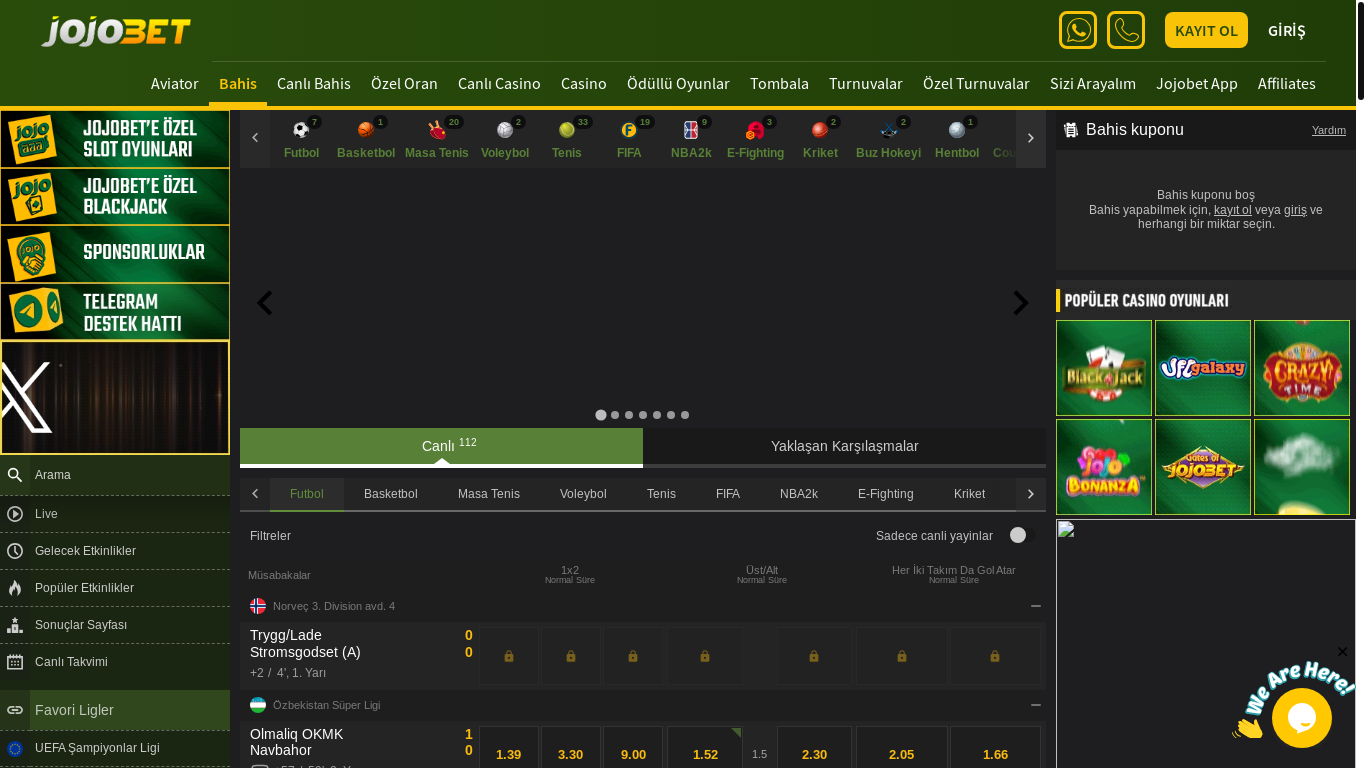The width and height of the screenshot is (1366, 768).
Task: Click the KAYIT OL button
Action: pyautogui.click(x=1206, y=30)
